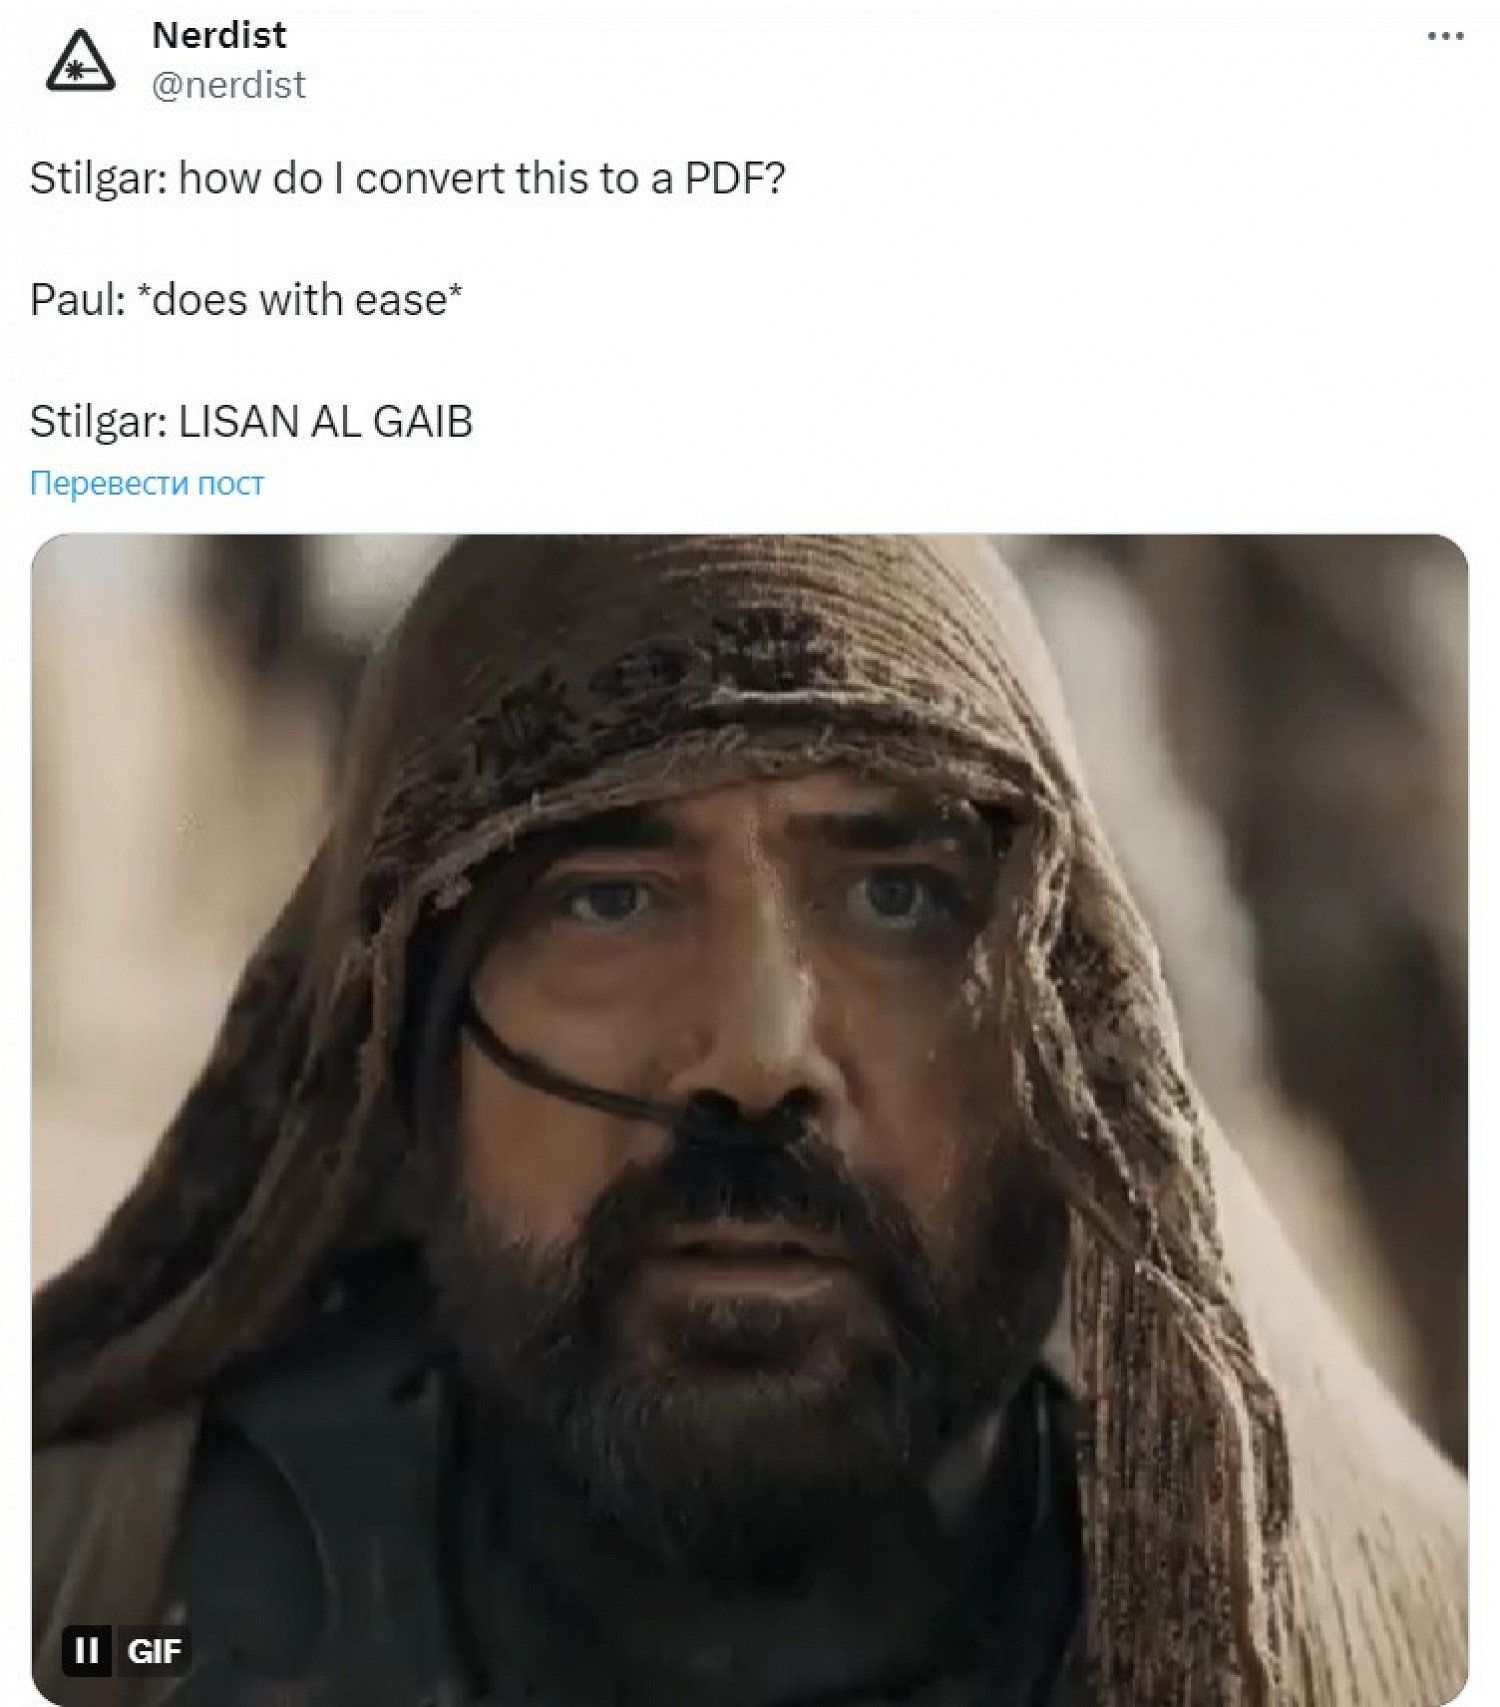Open the Nerdist profile avatar

tap(80, 62)
